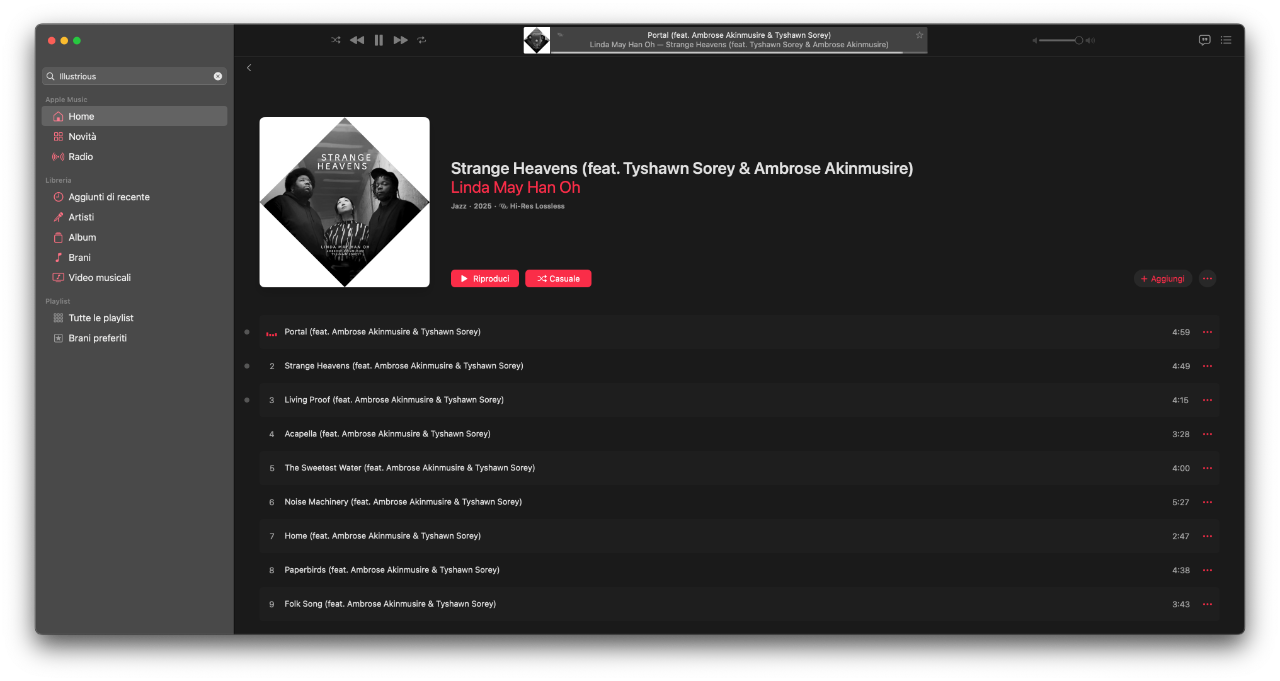Screen dimensions: 1280x681
Task: Go to previous track icon
Action: [x=357, y=40]
